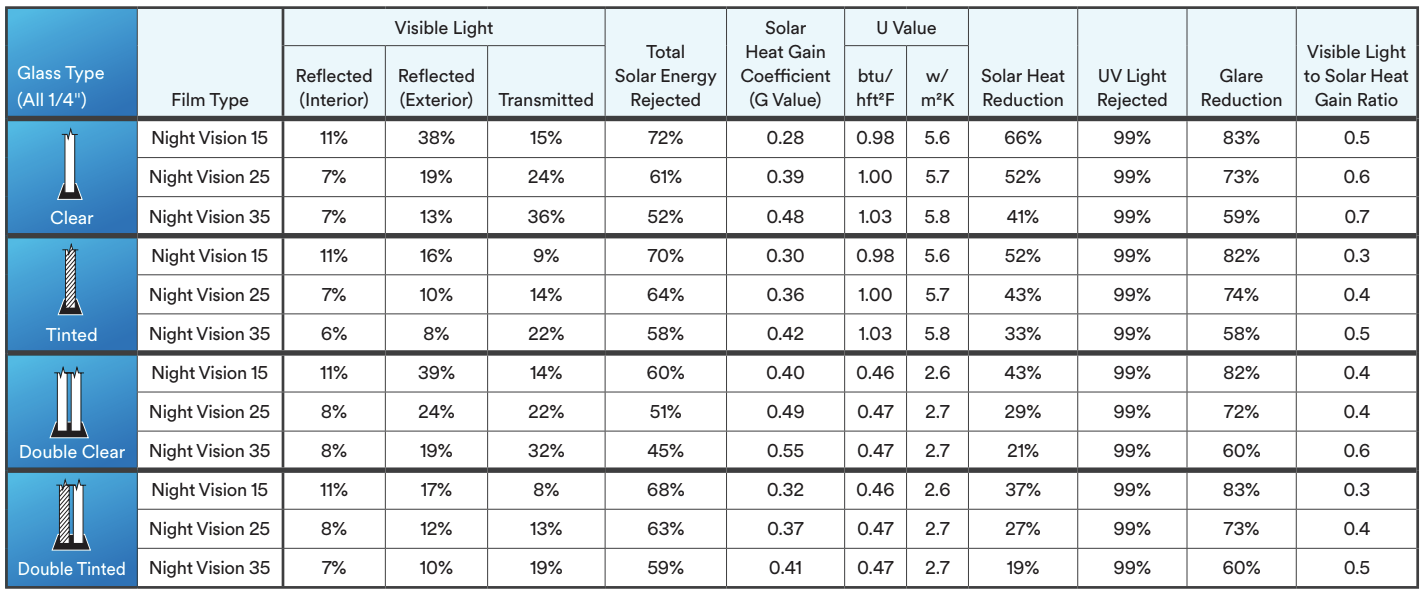Select the Glass Type column header
Screen dimensions: 1426x596
pos(61,87)
